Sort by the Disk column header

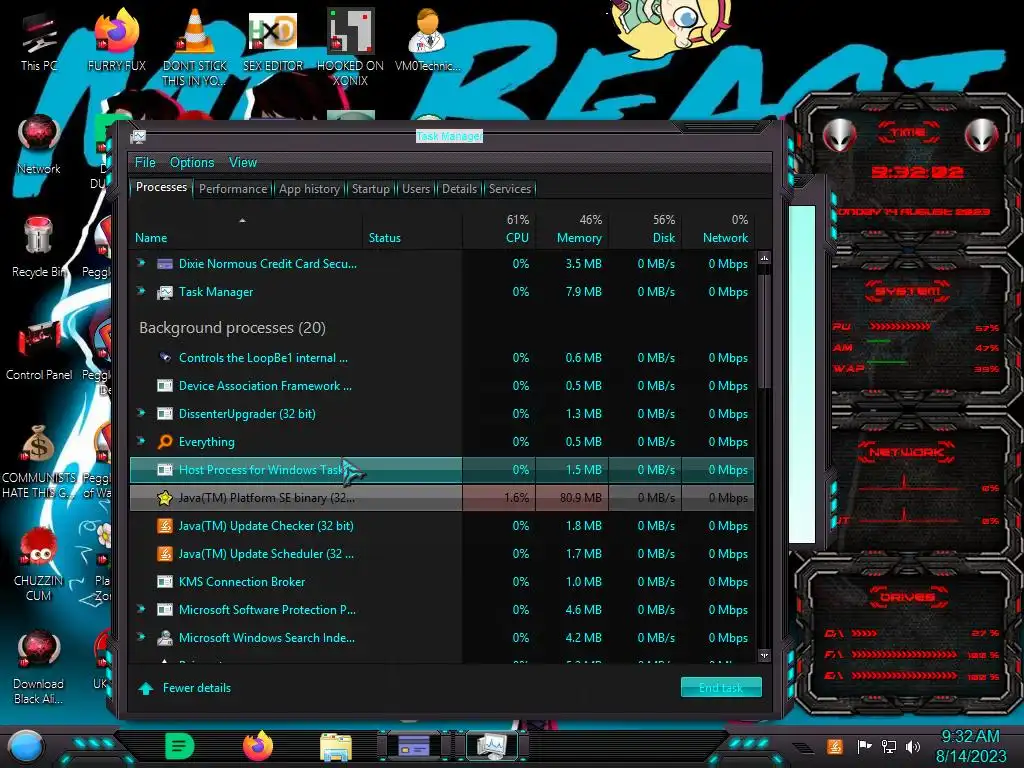pos(645,230)
